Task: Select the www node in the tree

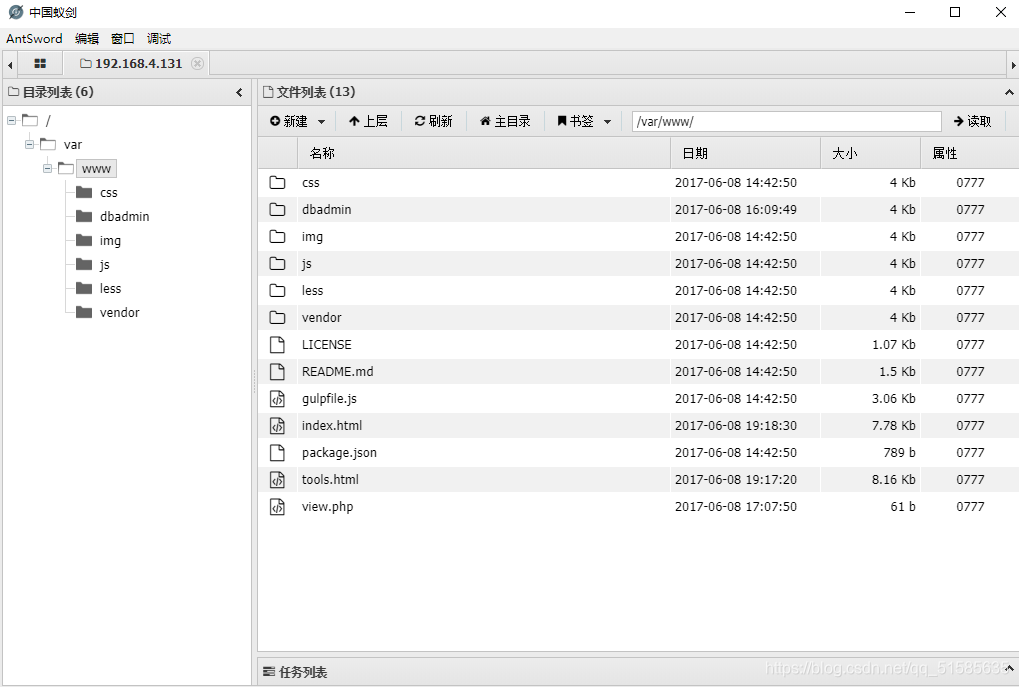Action: tap(96, 169)
